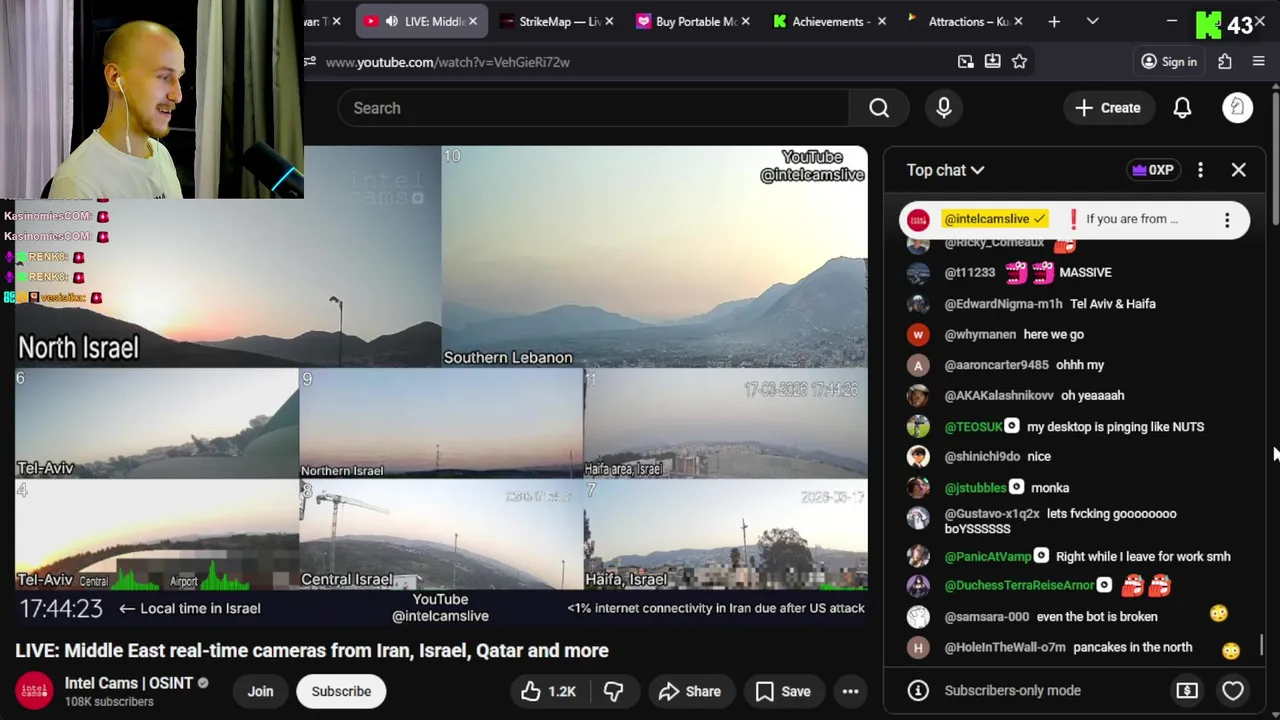This screenshot has height=720, width=1280.
Task: Click the North Israel camera feed
Action: (x=228, y=257)
